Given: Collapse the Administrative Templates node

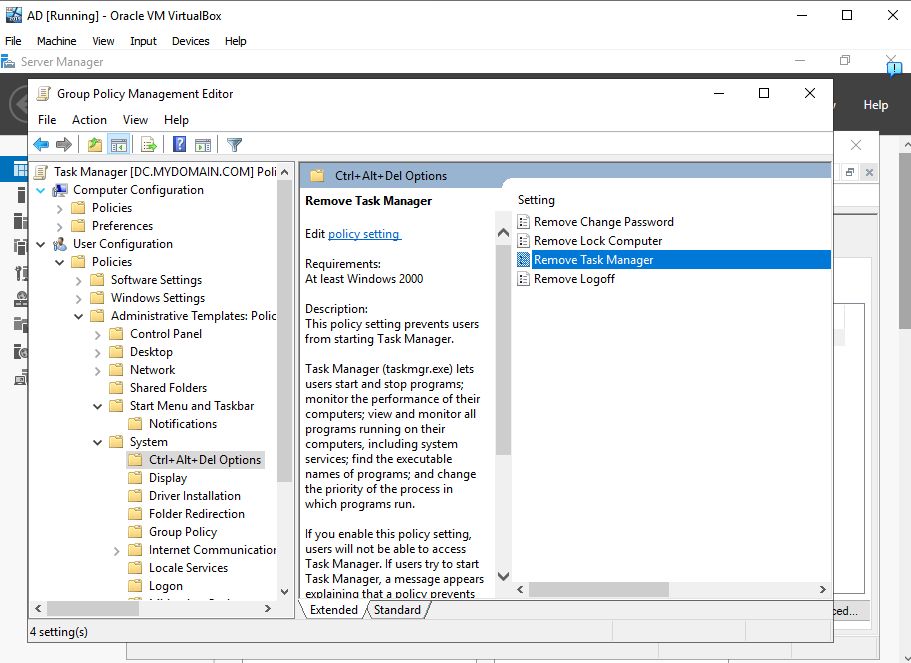Looking at the screenshot, I should coord(78,316).
